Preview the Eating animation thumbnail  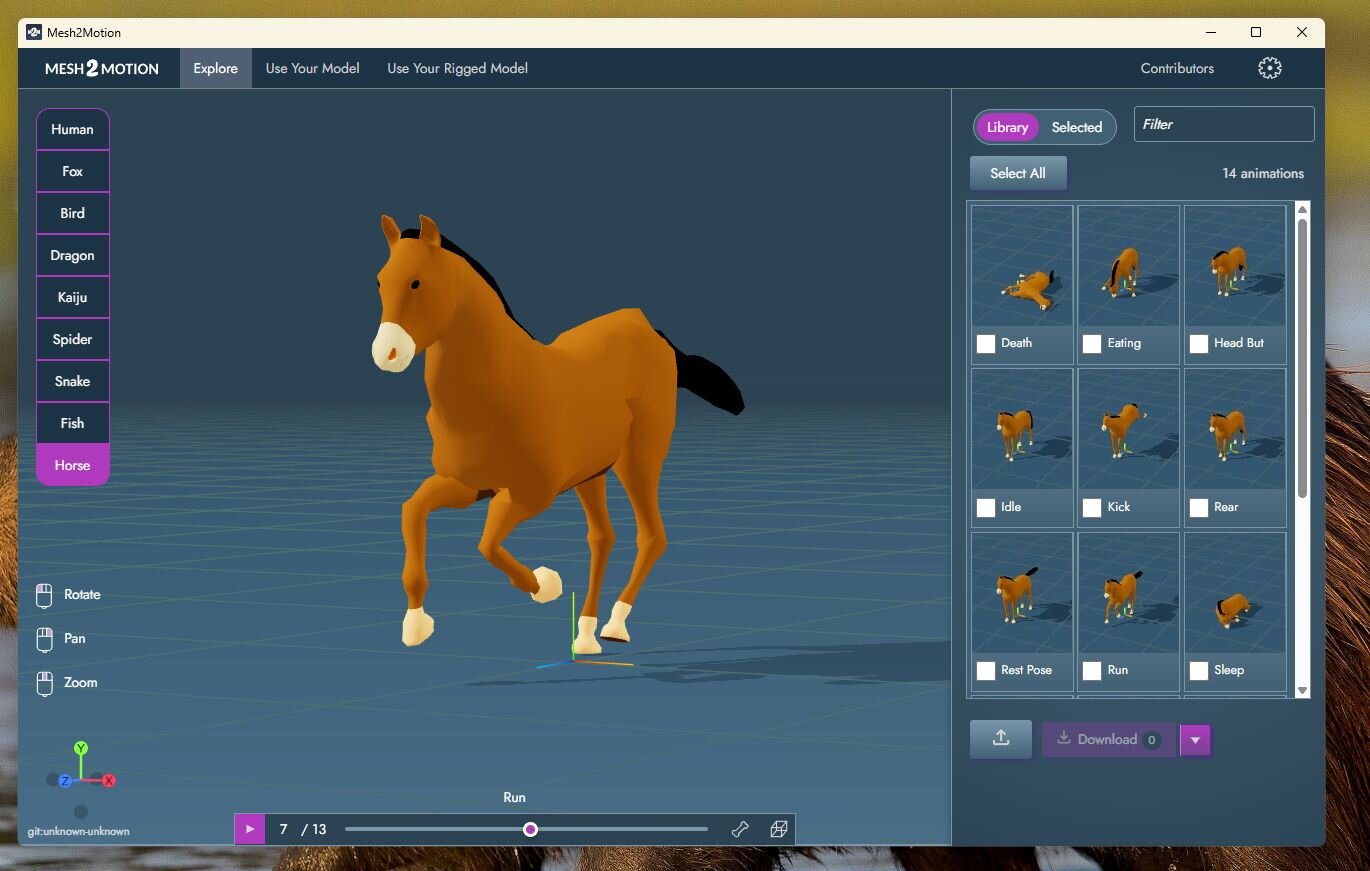tap(1129, 266)
